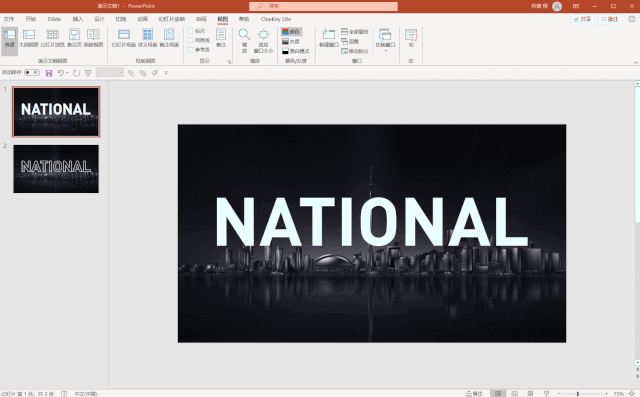Toggle the AutoSave (自动保存) switch
This screenshot has width=640, height=397.
coord(31,73)
